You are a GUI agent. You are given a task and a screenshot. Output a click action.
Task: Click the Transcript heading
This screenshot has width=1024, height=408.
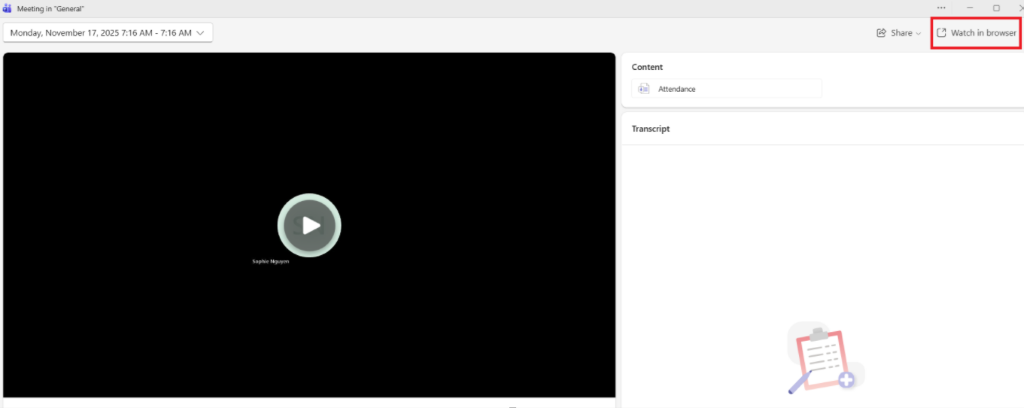(x=650, y=129)
